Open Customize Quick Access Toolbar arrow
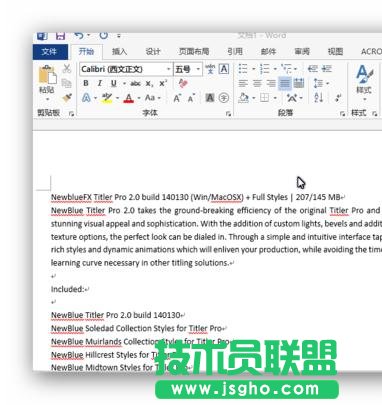Image resolution: width=382 pixels, height=405 pixels. 119,36
